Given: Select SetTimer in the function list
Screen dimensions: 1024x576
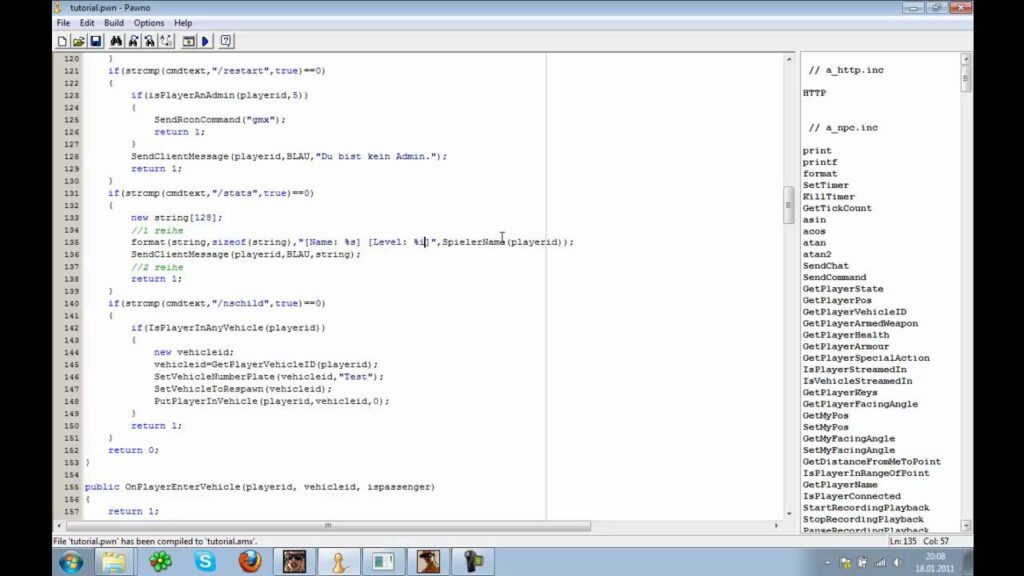Looking at the screenshot, I should (x=825, y=185).
